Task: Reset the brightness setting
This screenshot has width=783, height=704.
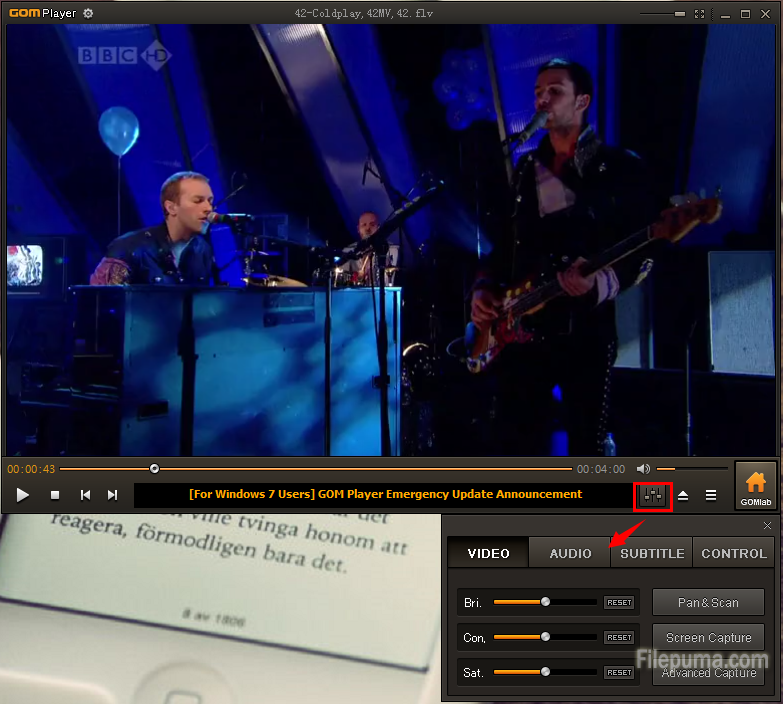Action: [619, 603]
